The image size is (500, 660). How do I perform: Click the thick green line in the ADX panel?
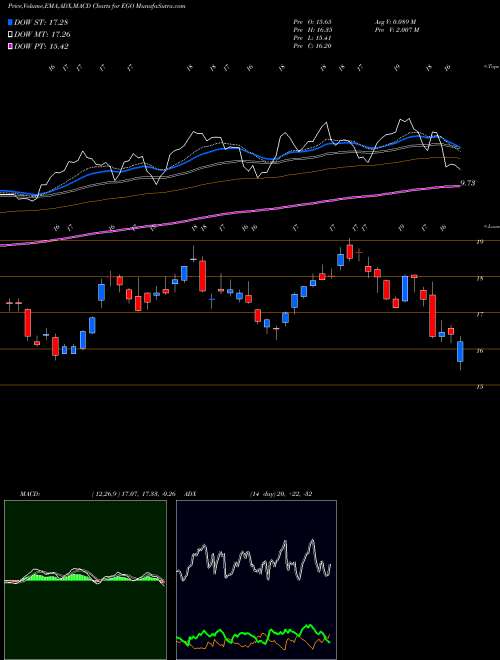click(x=253, y=635)
